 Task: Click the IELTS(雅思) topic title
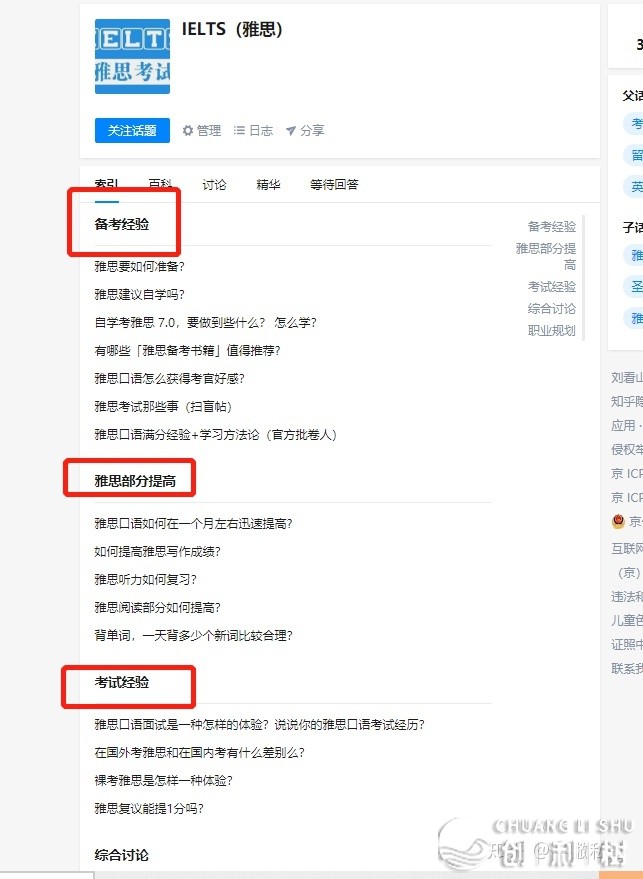(232, 29)
